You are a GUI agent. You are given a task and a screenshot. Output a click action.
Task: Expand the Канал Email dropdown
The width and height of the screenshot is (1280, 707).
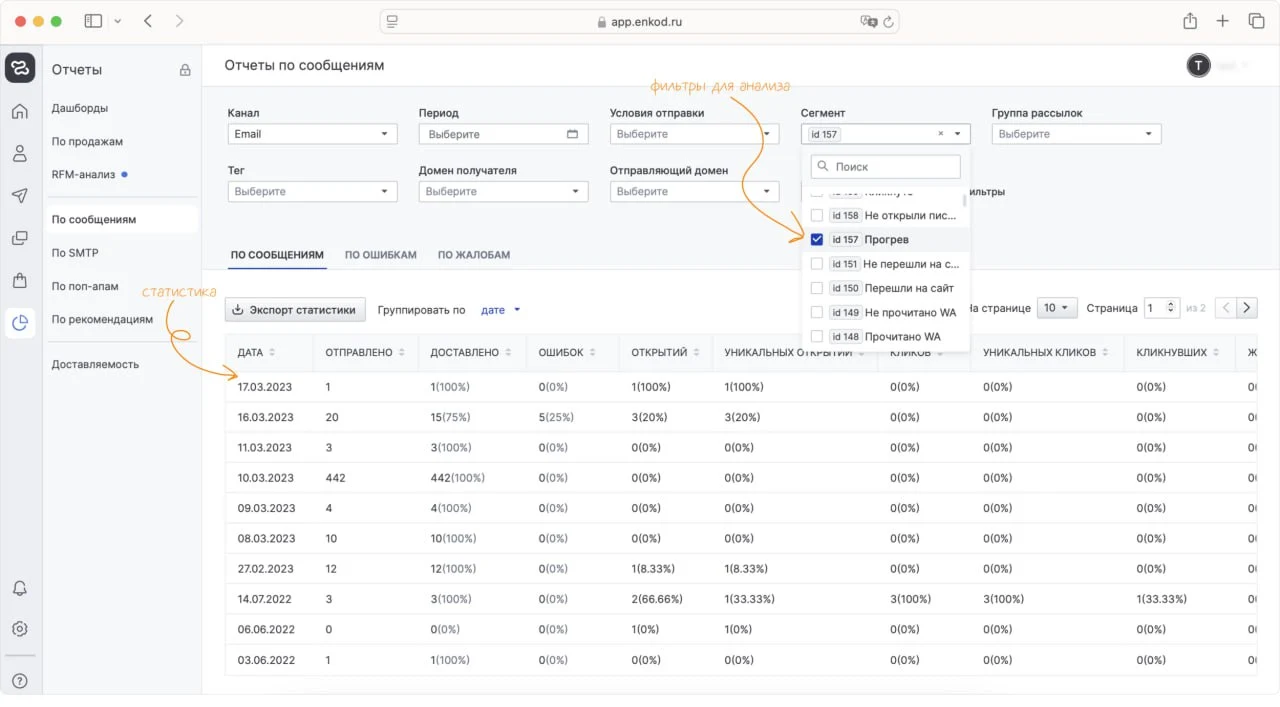[312, 134]
